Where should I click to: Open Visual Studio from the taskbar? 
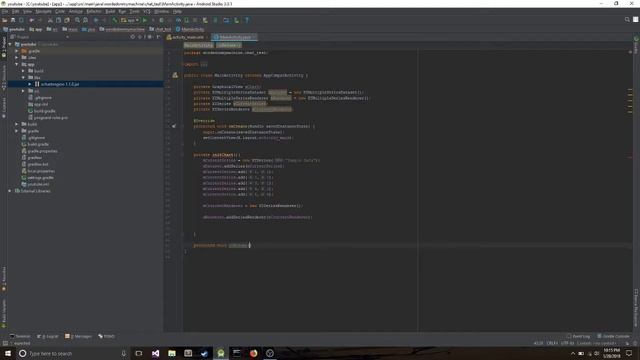[156, 353]
